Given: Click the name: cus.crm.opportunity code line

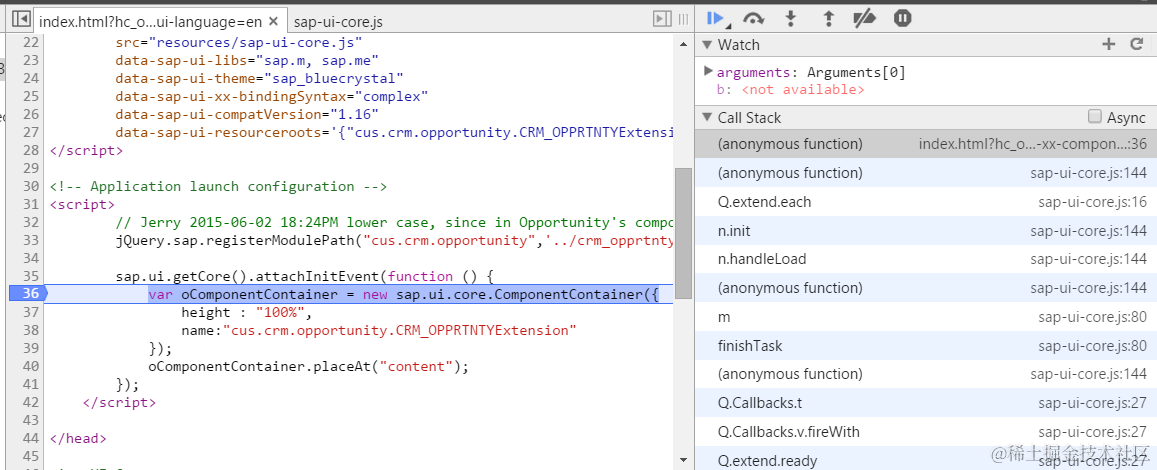Looking at the screenshot, I should (x=379, y=330).
